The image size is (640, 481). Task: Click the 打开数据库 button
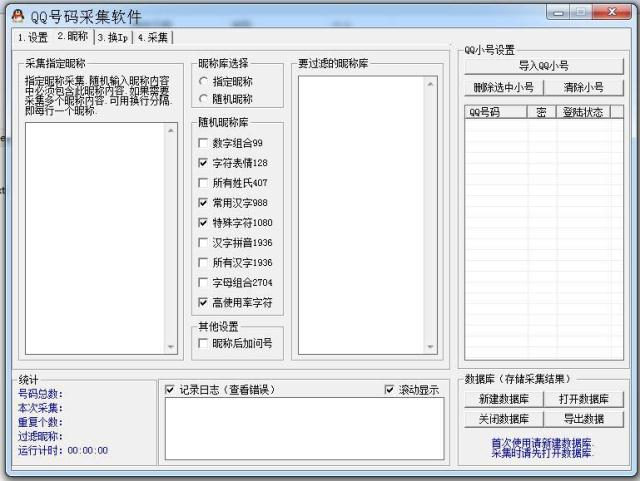[584, 399]
